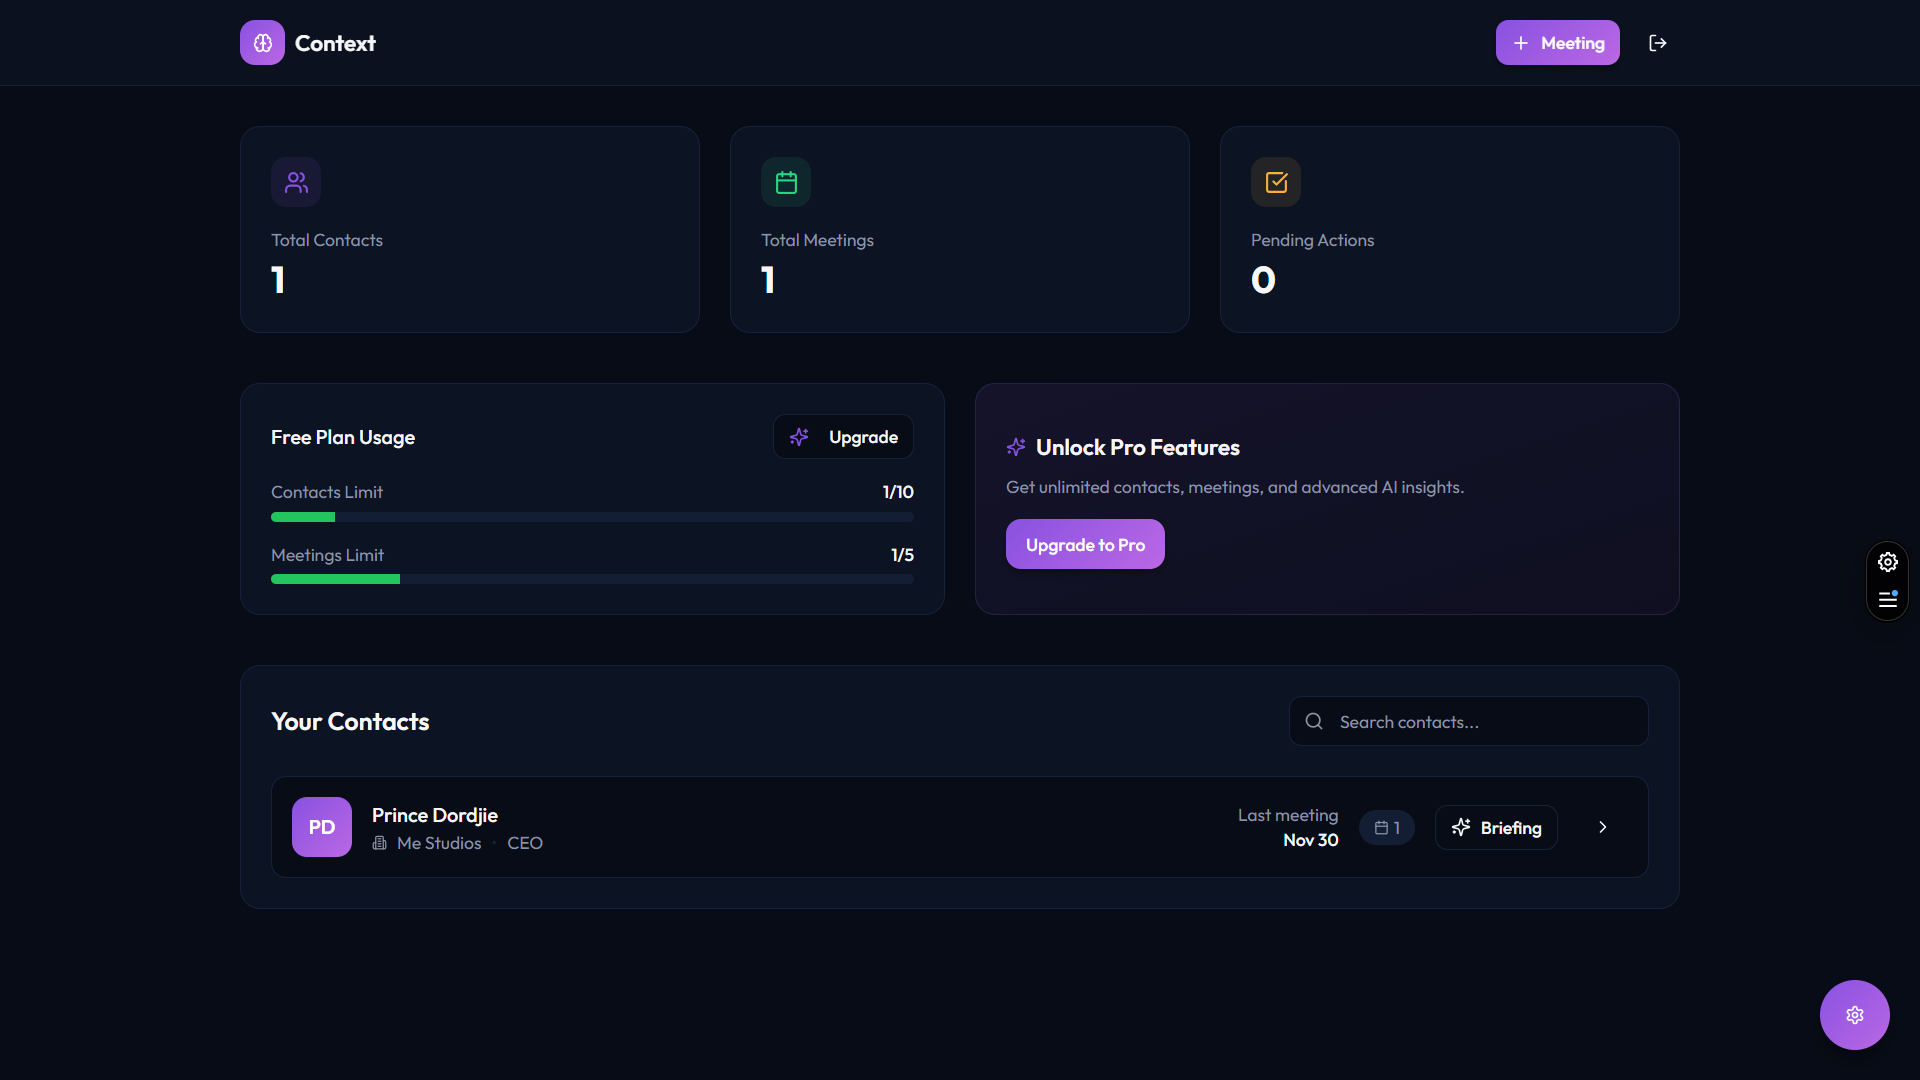Click the Pending Actions checkbox icon

[x=1276, y=182]
